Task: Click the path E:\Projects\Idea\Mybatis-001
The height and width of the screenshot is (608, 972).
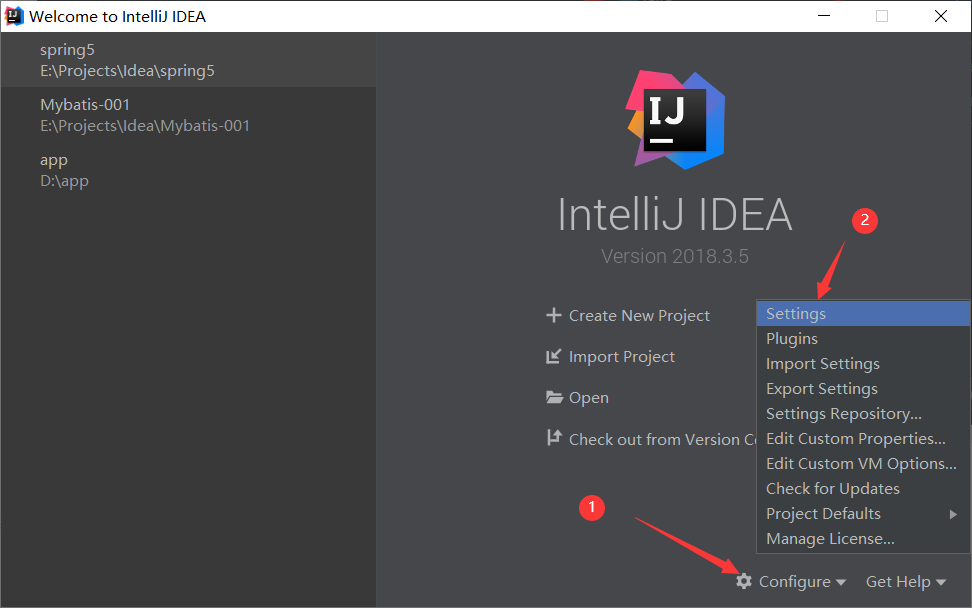Action: pos(145,126)
